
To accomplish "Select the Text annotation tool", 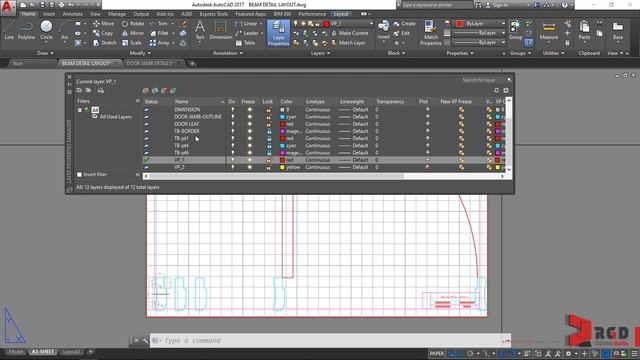I will [x=200, y=31].
